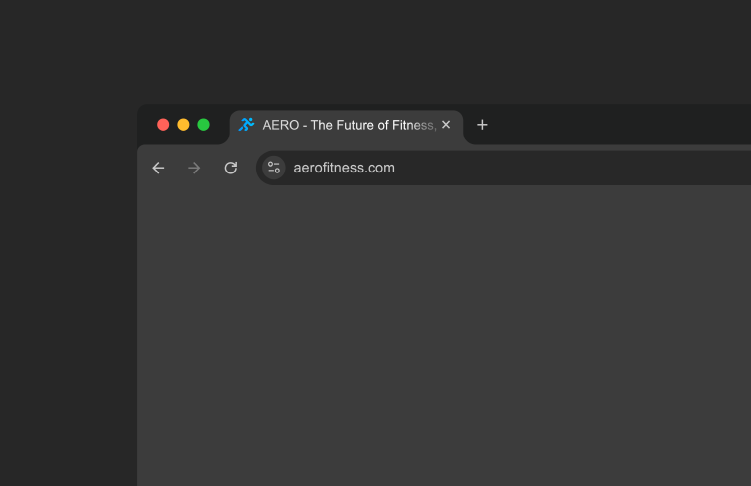
Task: Open a new tab with plus button
Action: coord(482,125)
